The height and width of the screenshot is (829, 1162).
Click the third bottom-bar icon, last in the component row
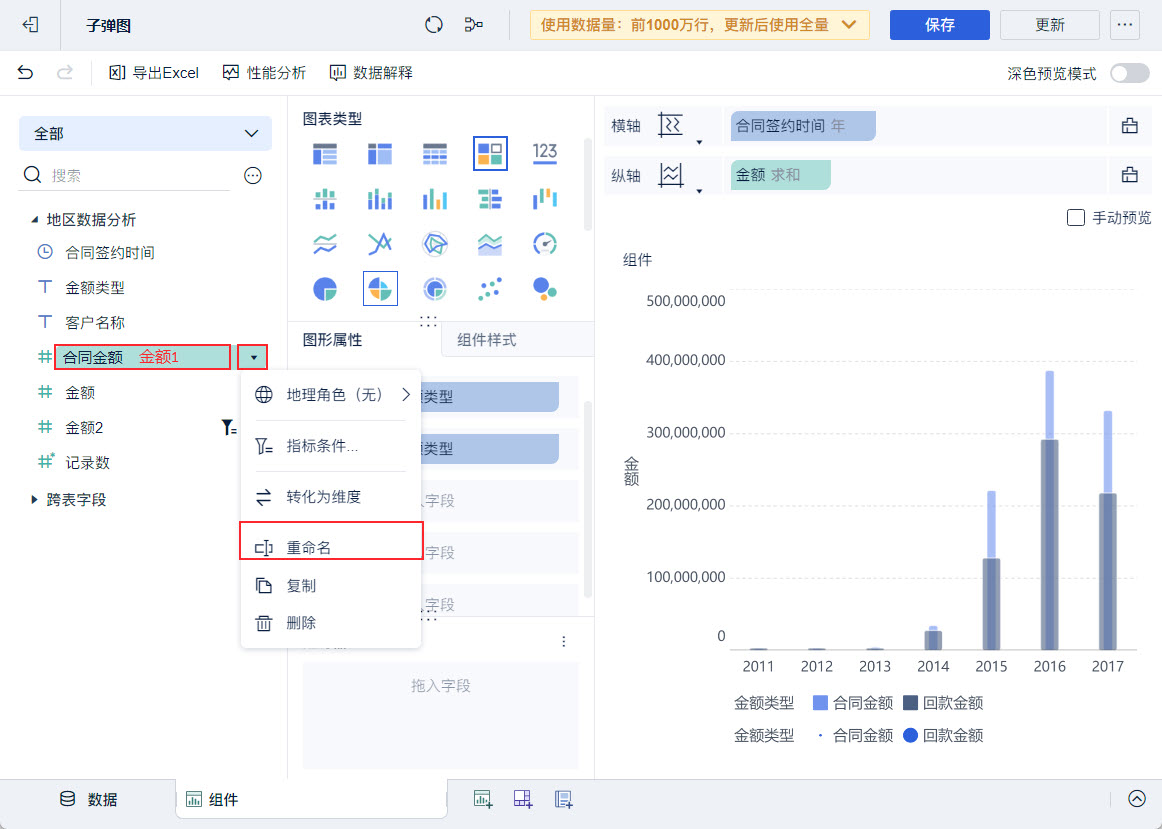point(563,799)
